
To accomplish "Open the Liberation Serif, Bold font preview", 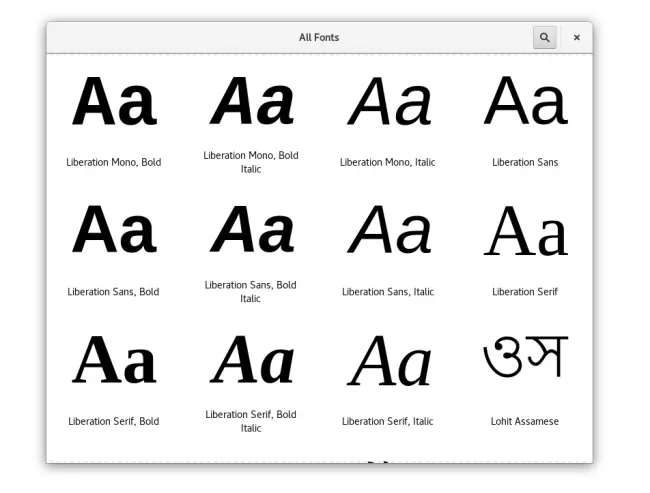I will [x=114, y=360].
